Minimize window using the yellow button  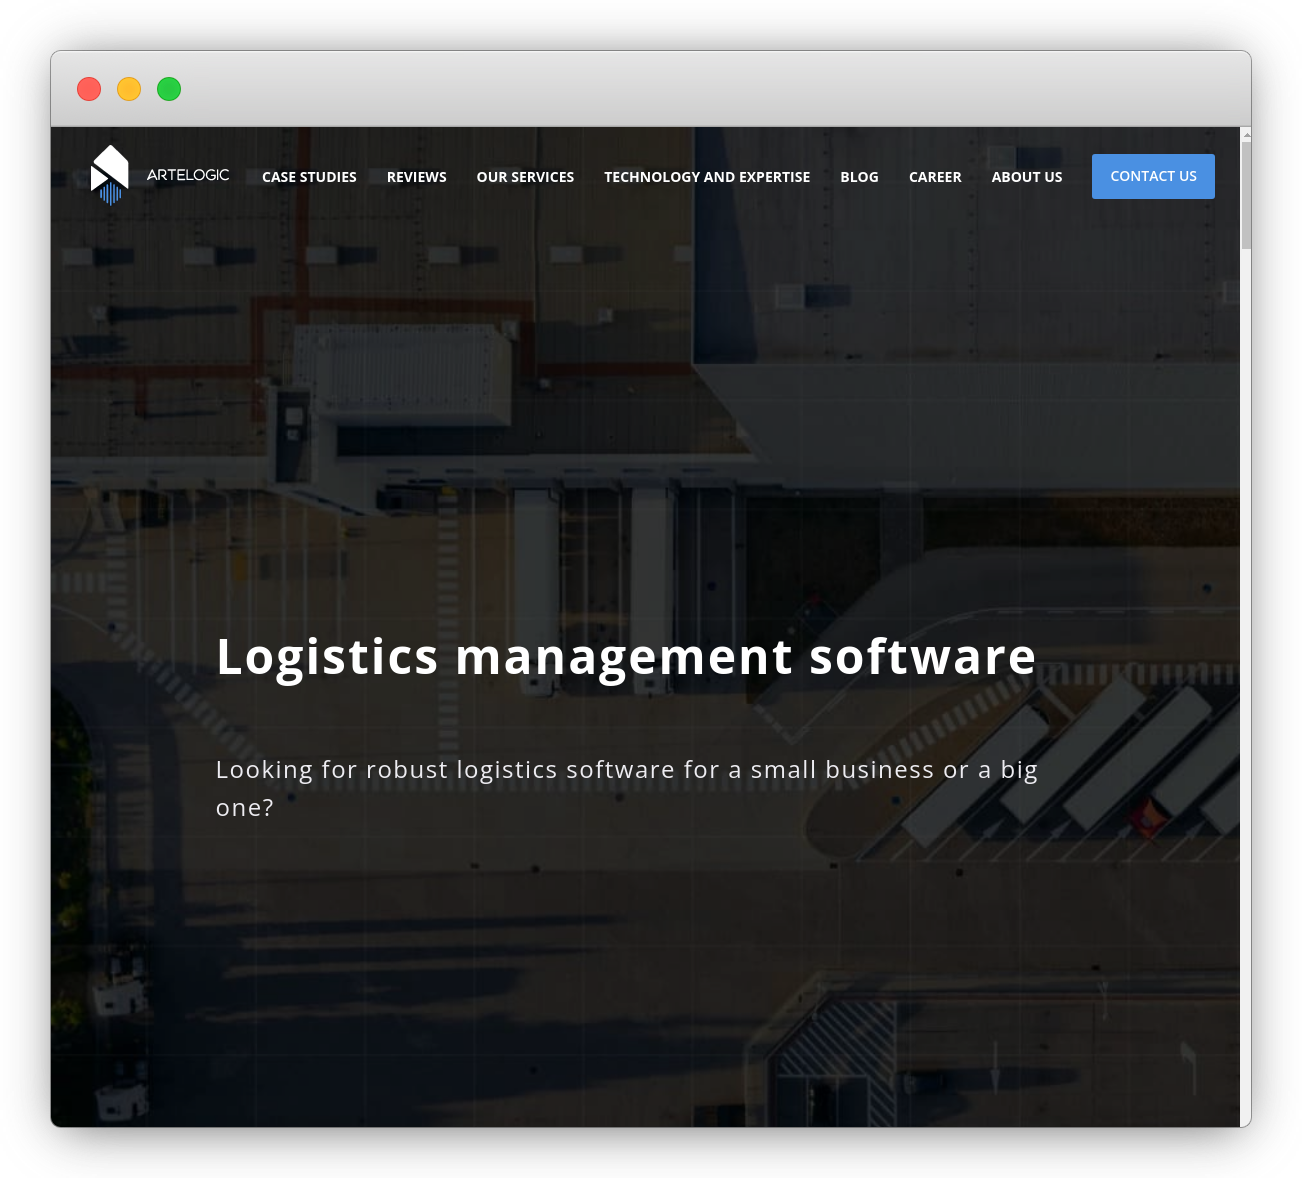(x=129, y=89)
